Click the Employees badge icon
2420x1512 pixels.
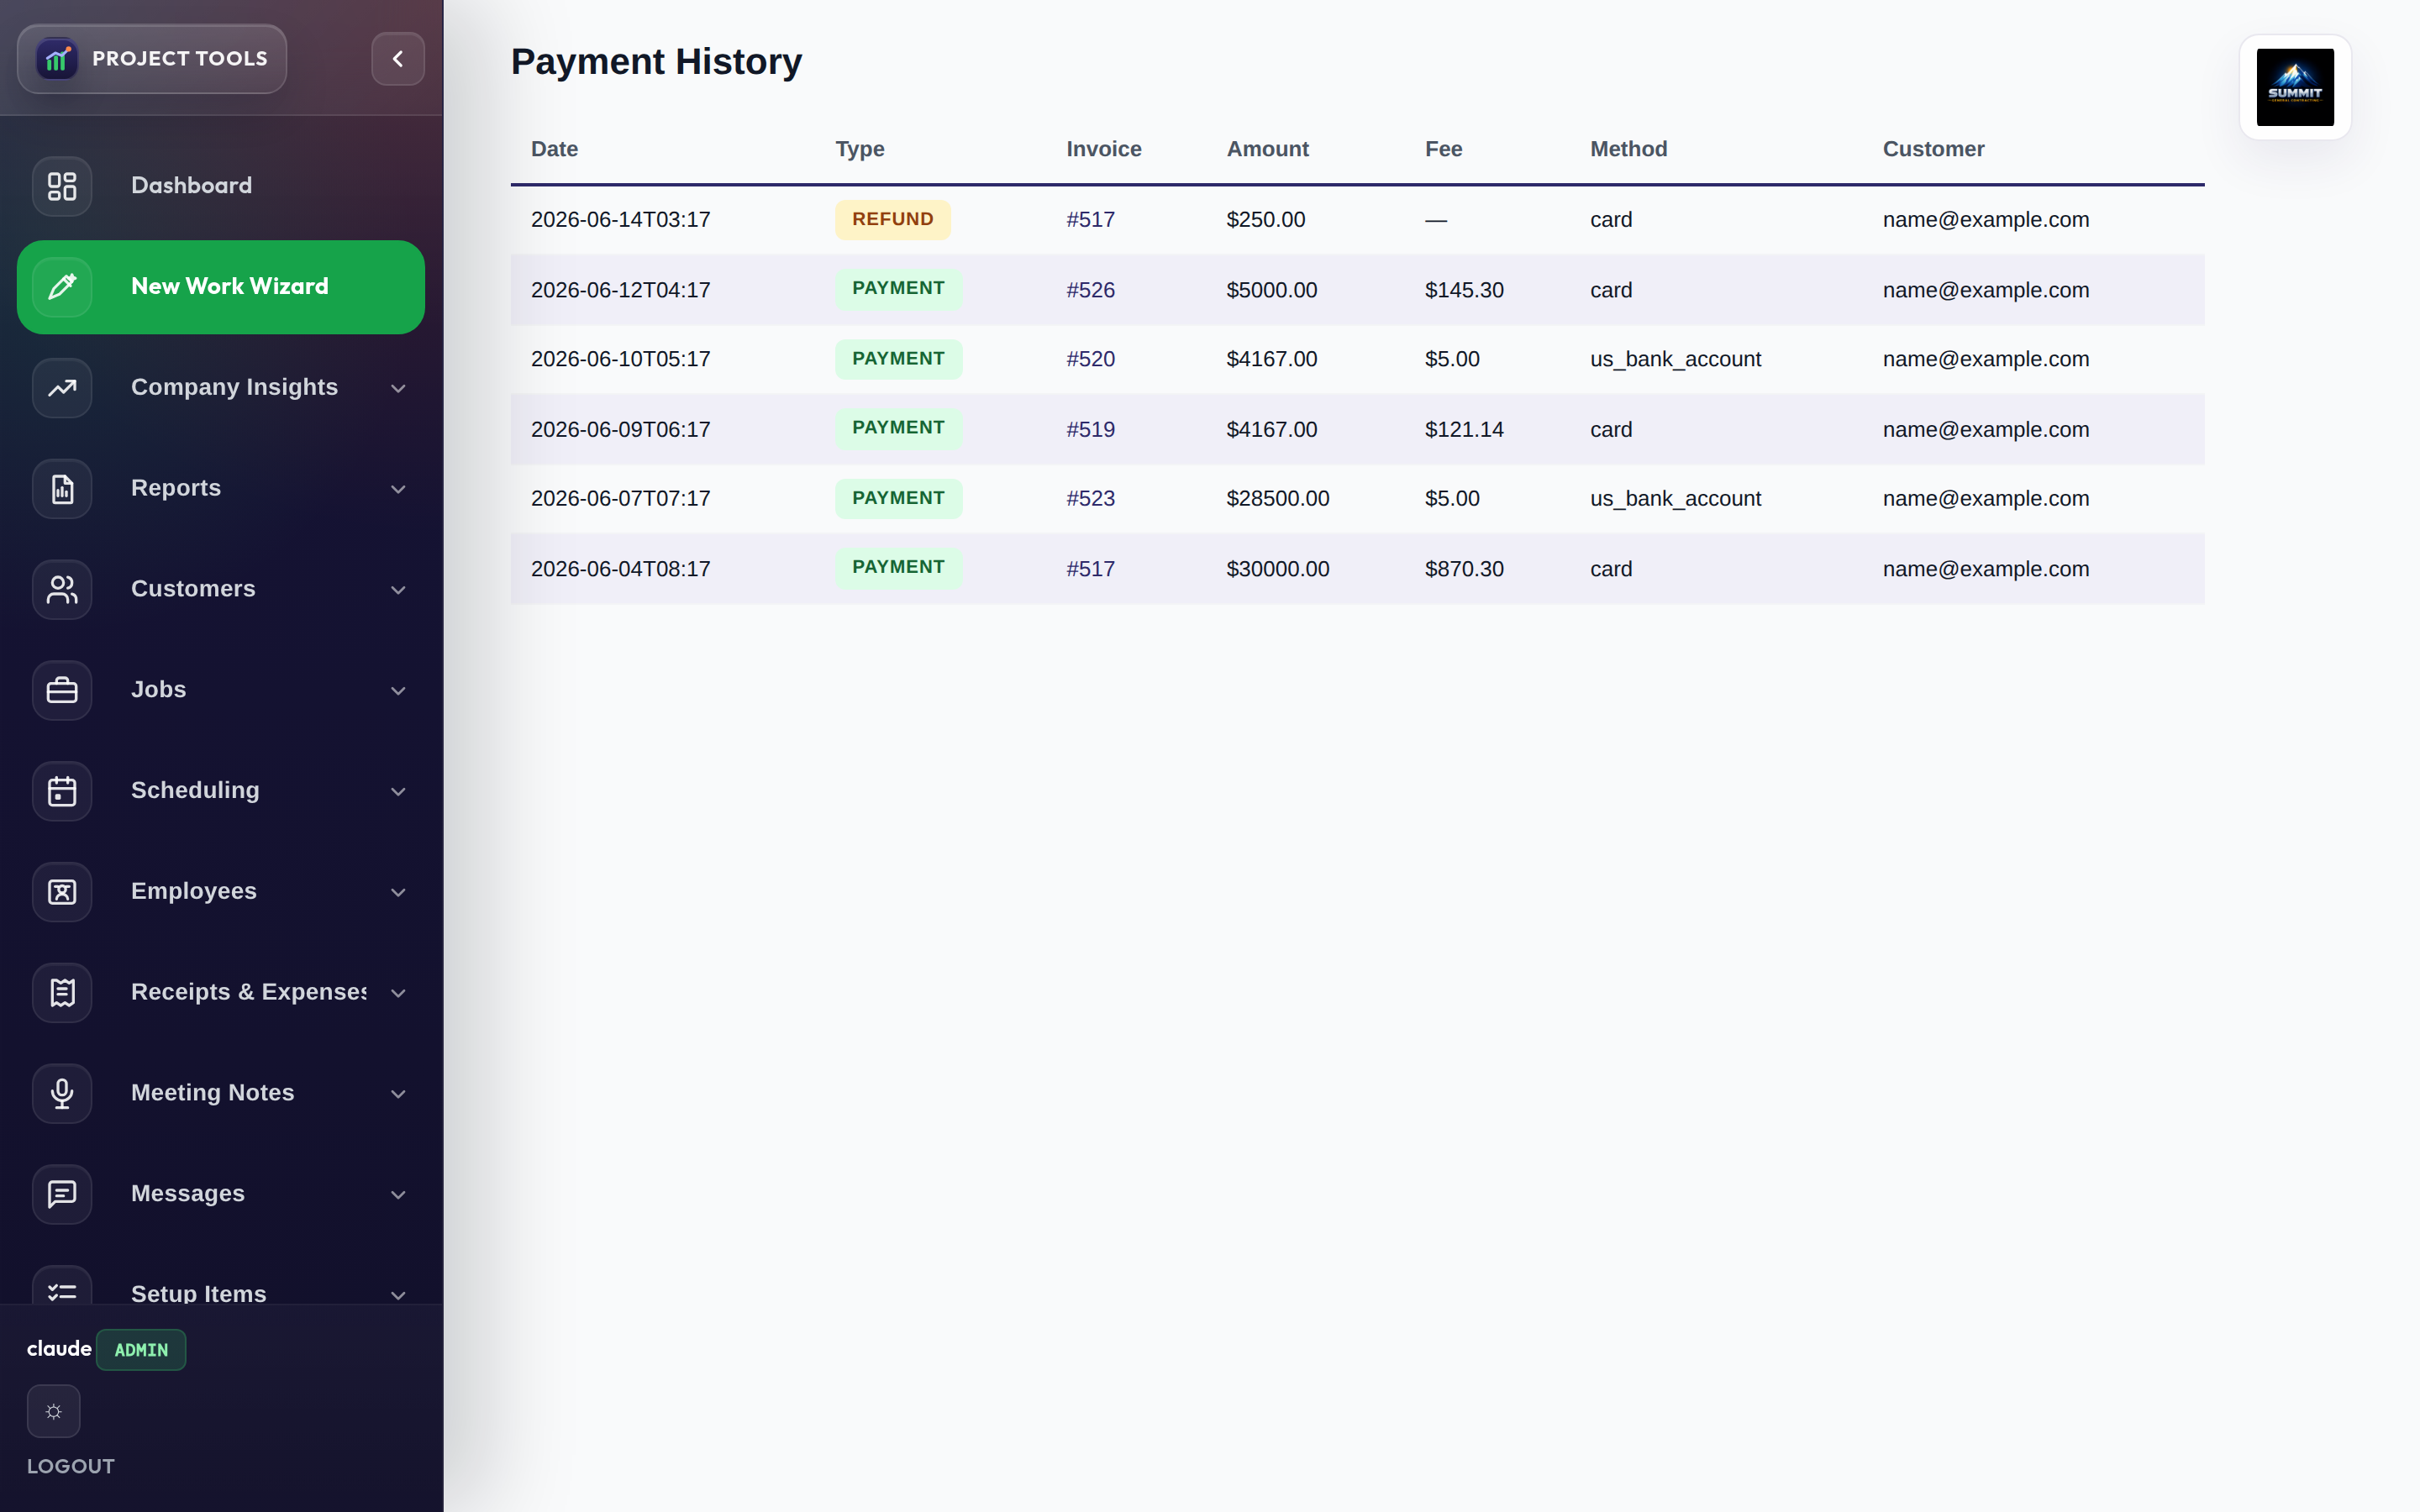coord(62,892)
